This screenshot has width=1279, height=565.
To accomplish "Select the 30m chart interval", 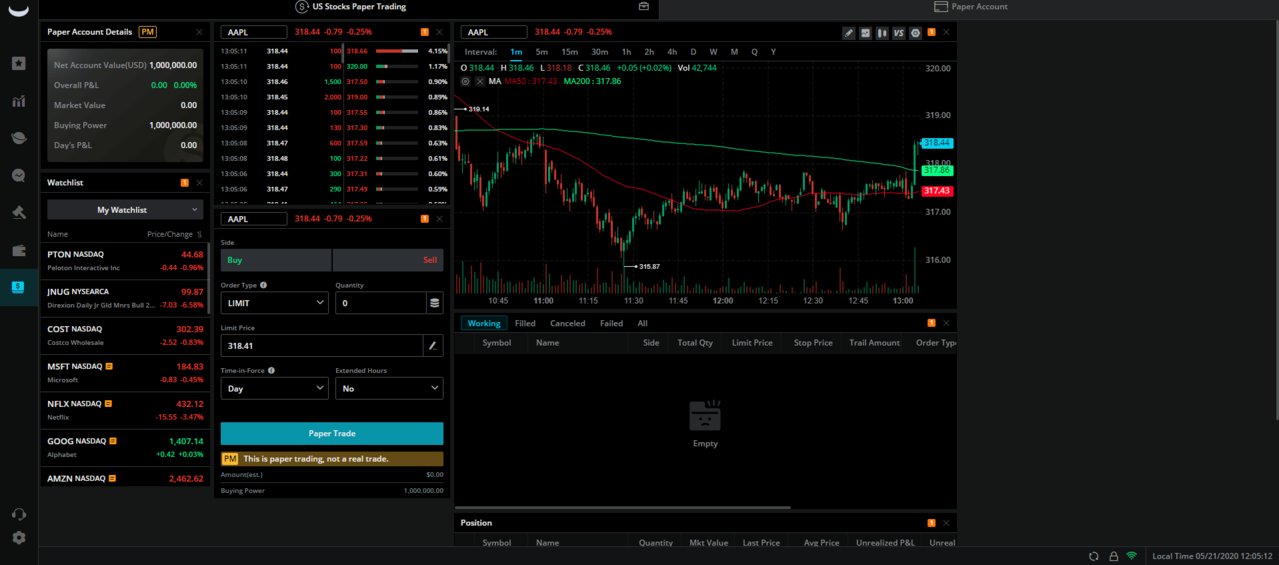I will [600, 52].
